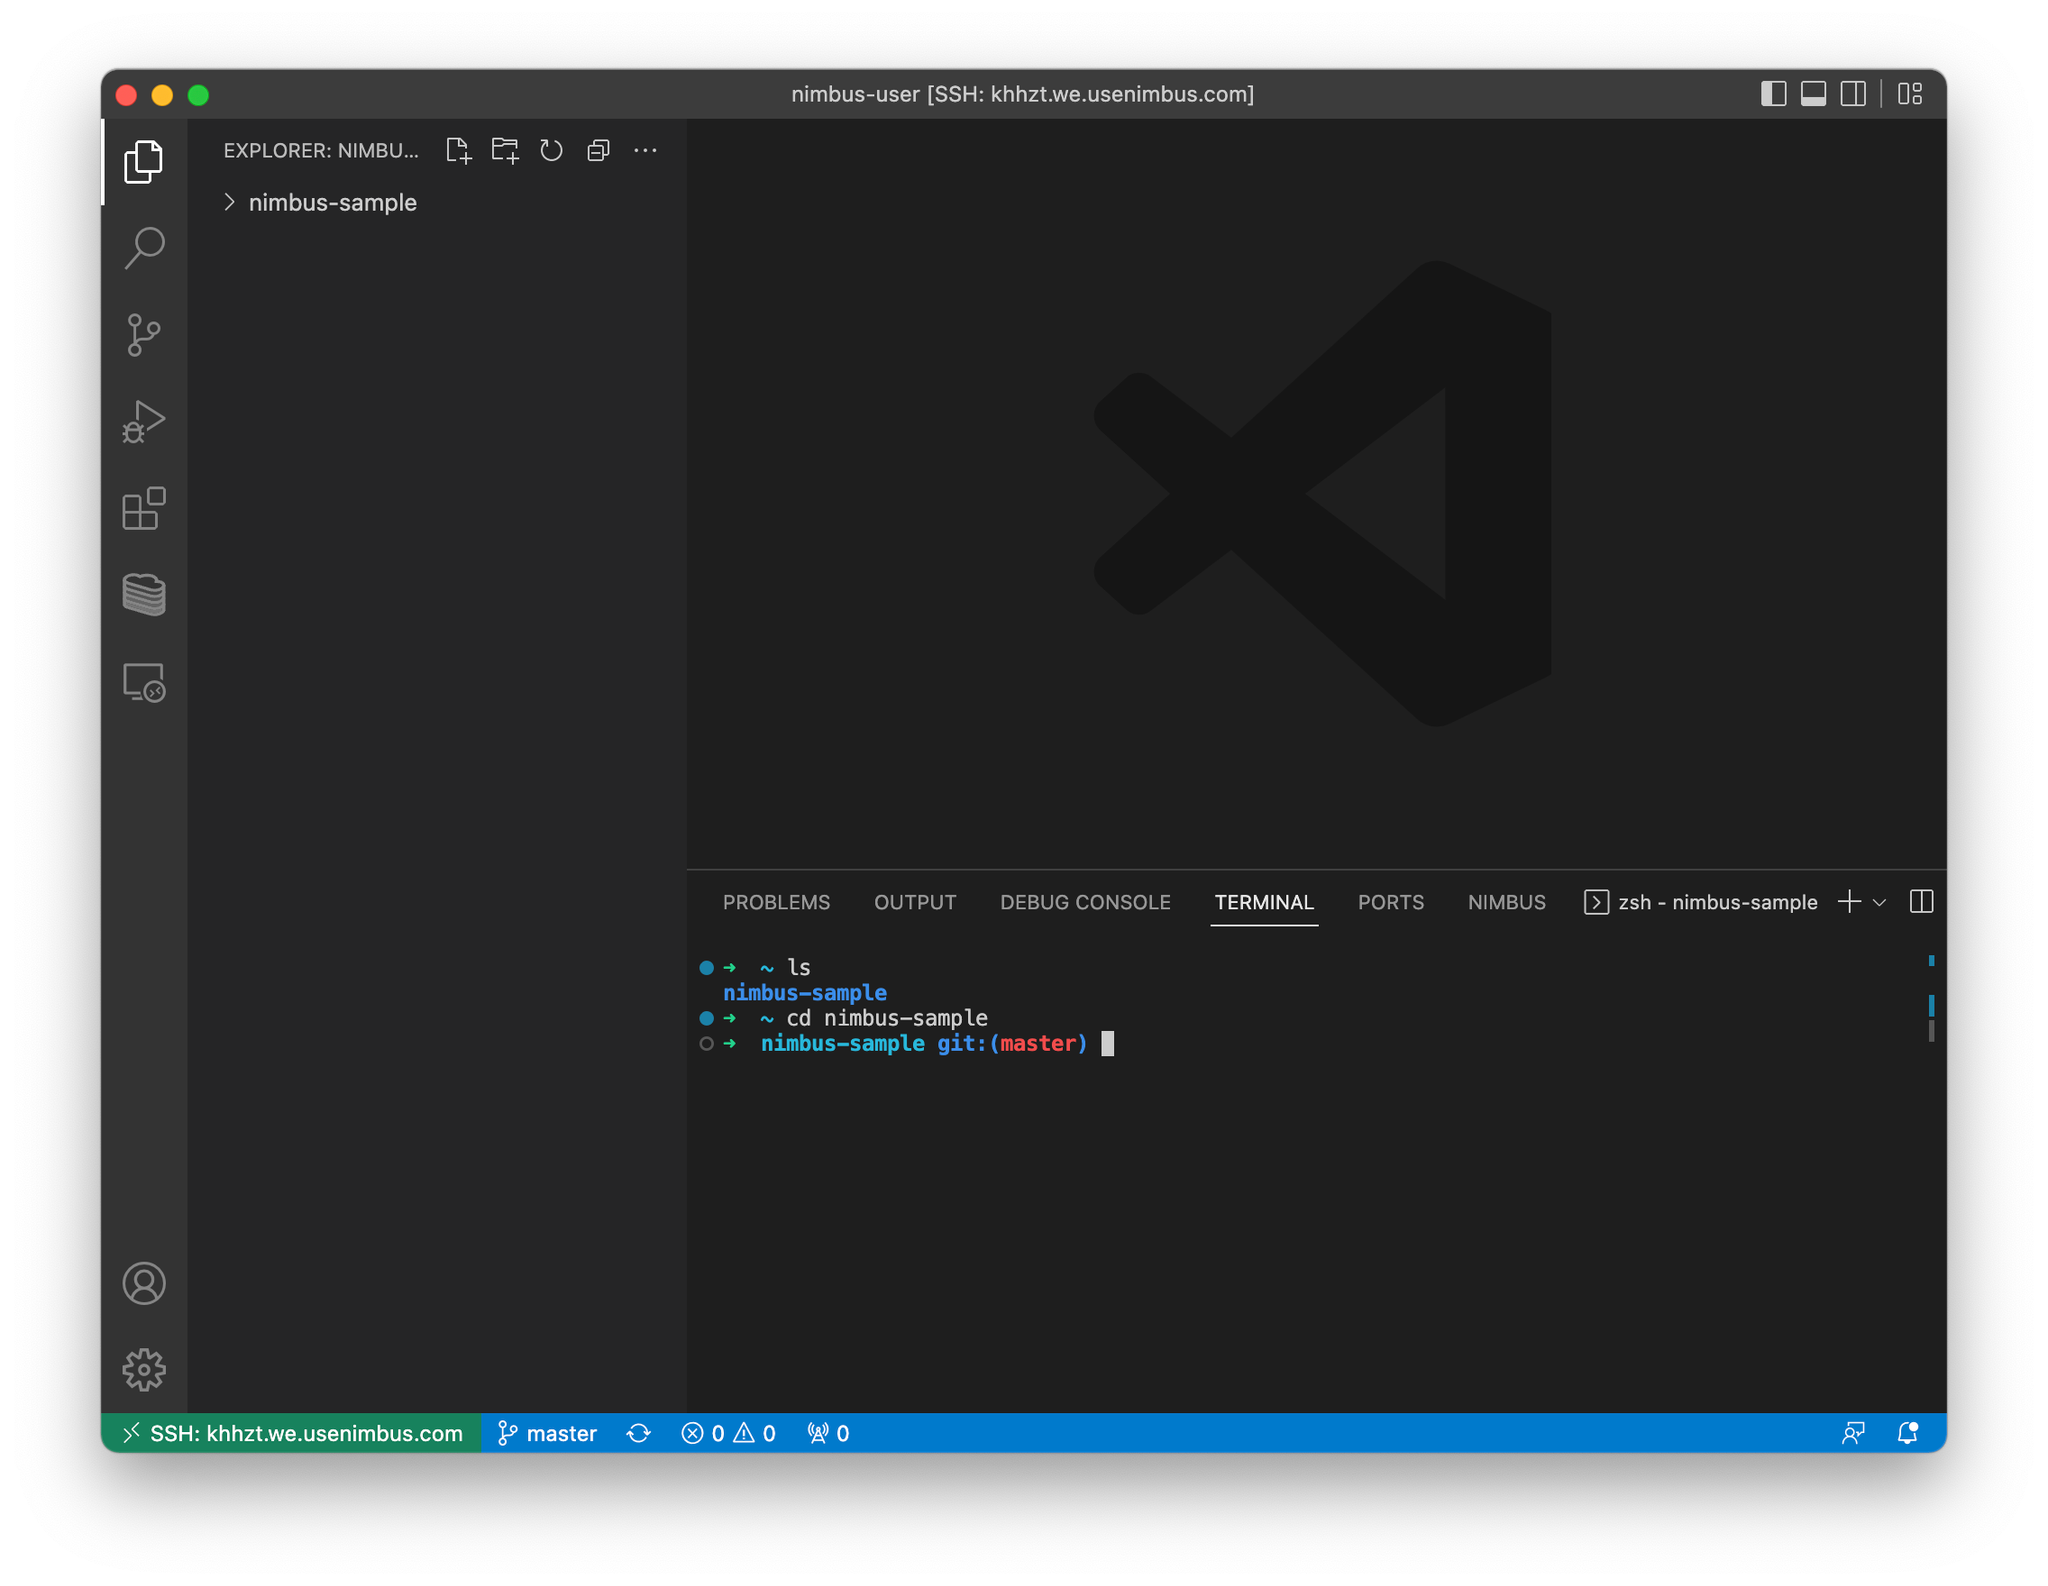
Task: Open the feedback icon in status bar
Action: coord(1853,1433)
